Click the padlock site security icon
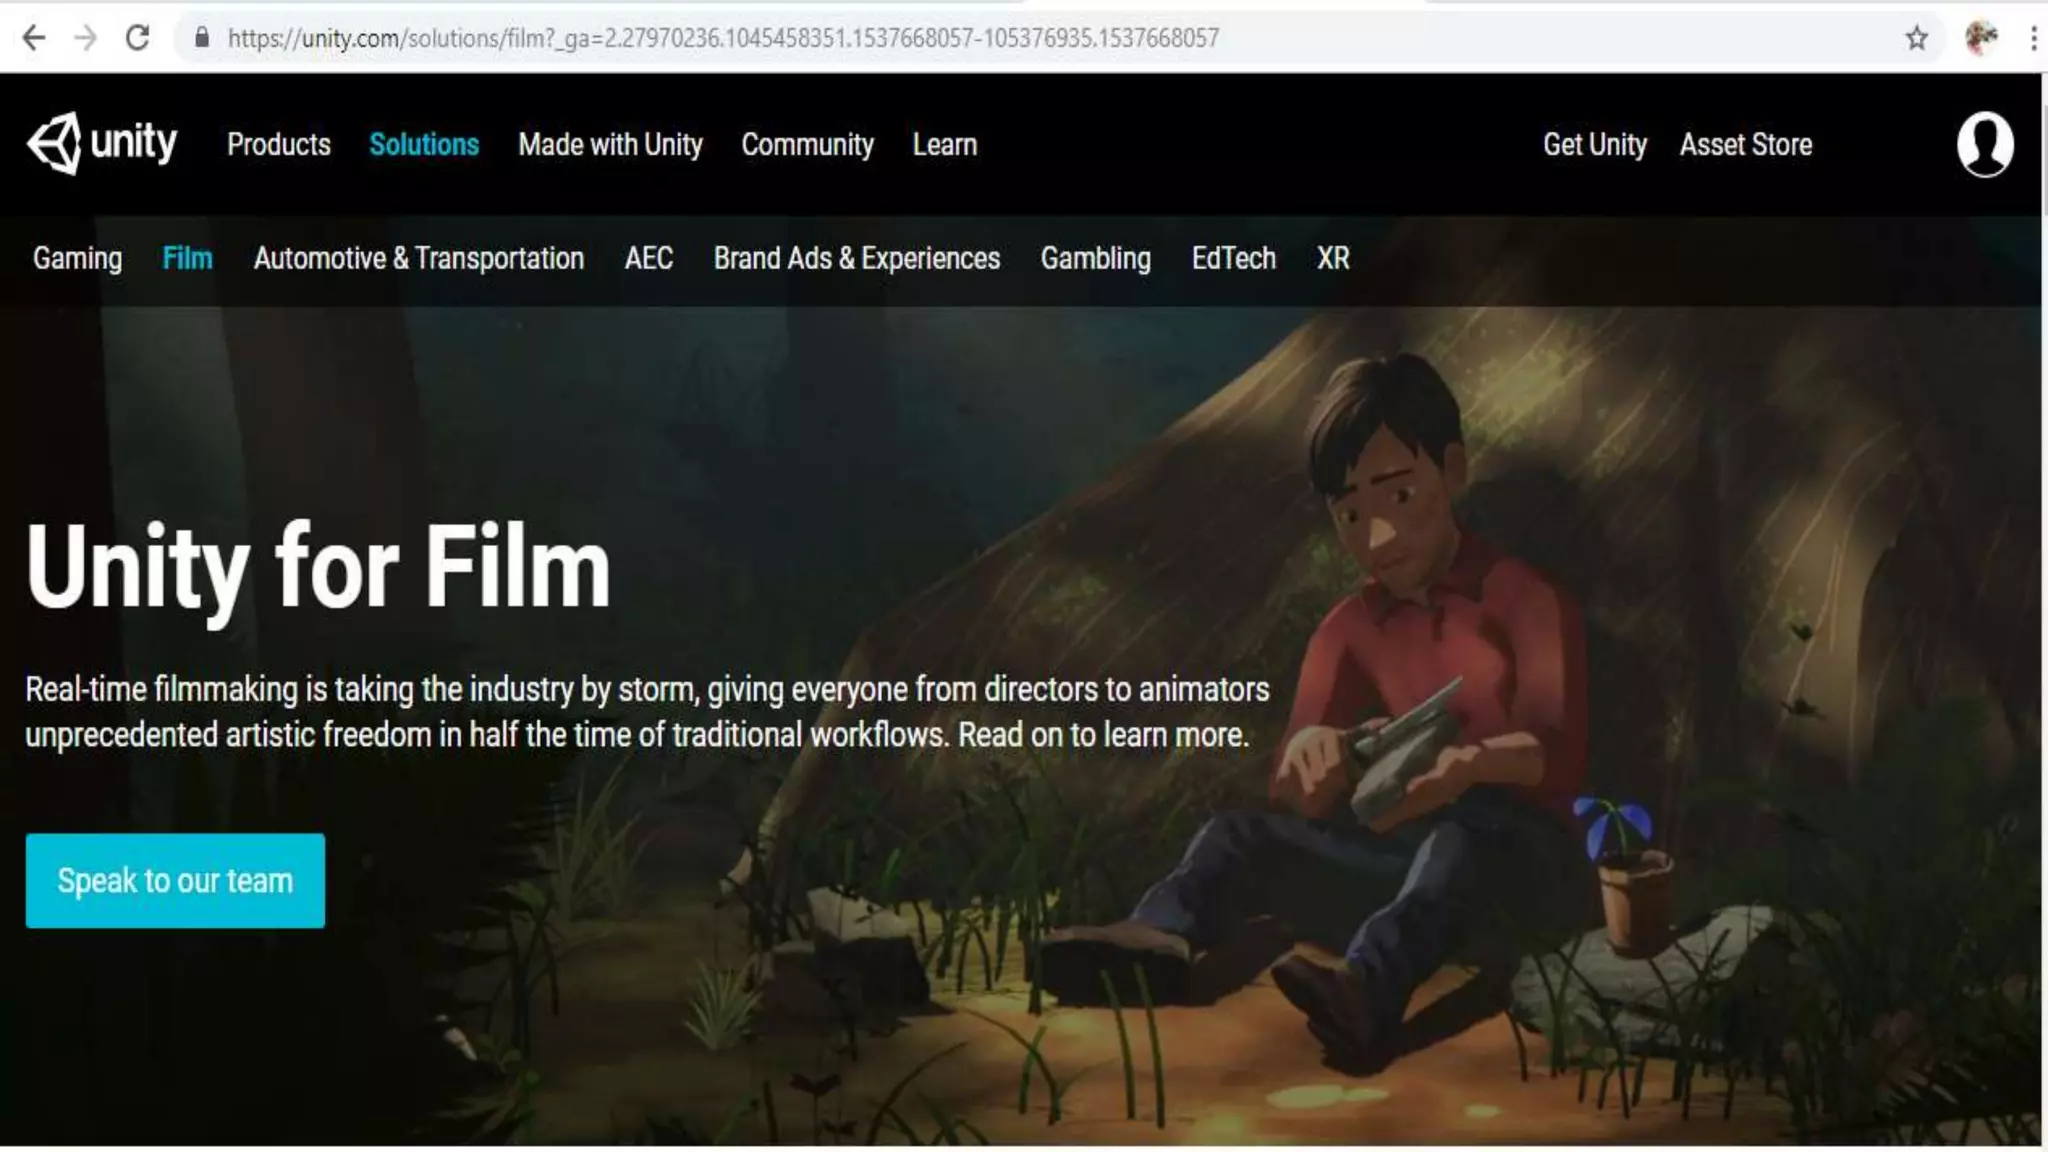 [x=202, y=38]
